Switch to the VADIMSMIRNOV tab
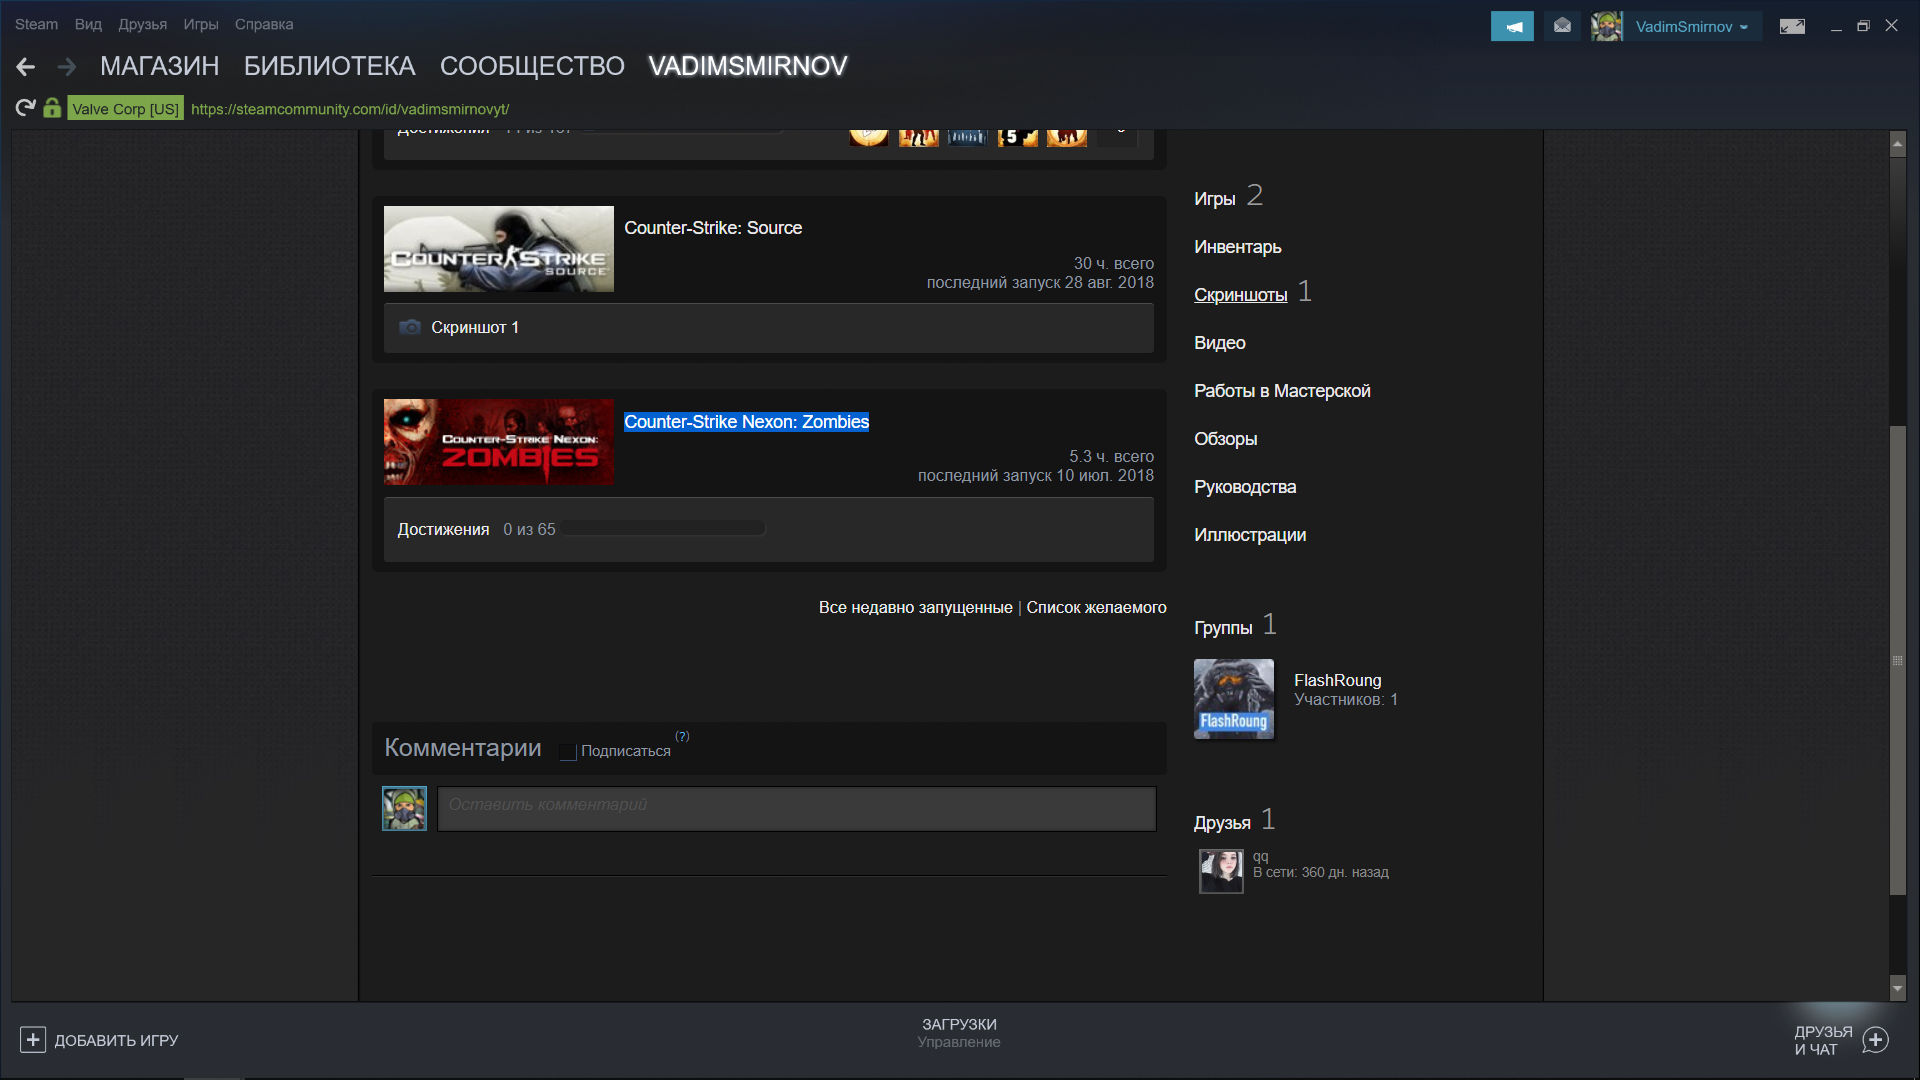Screen dimensions: 1920x1080 click(748, 66)
